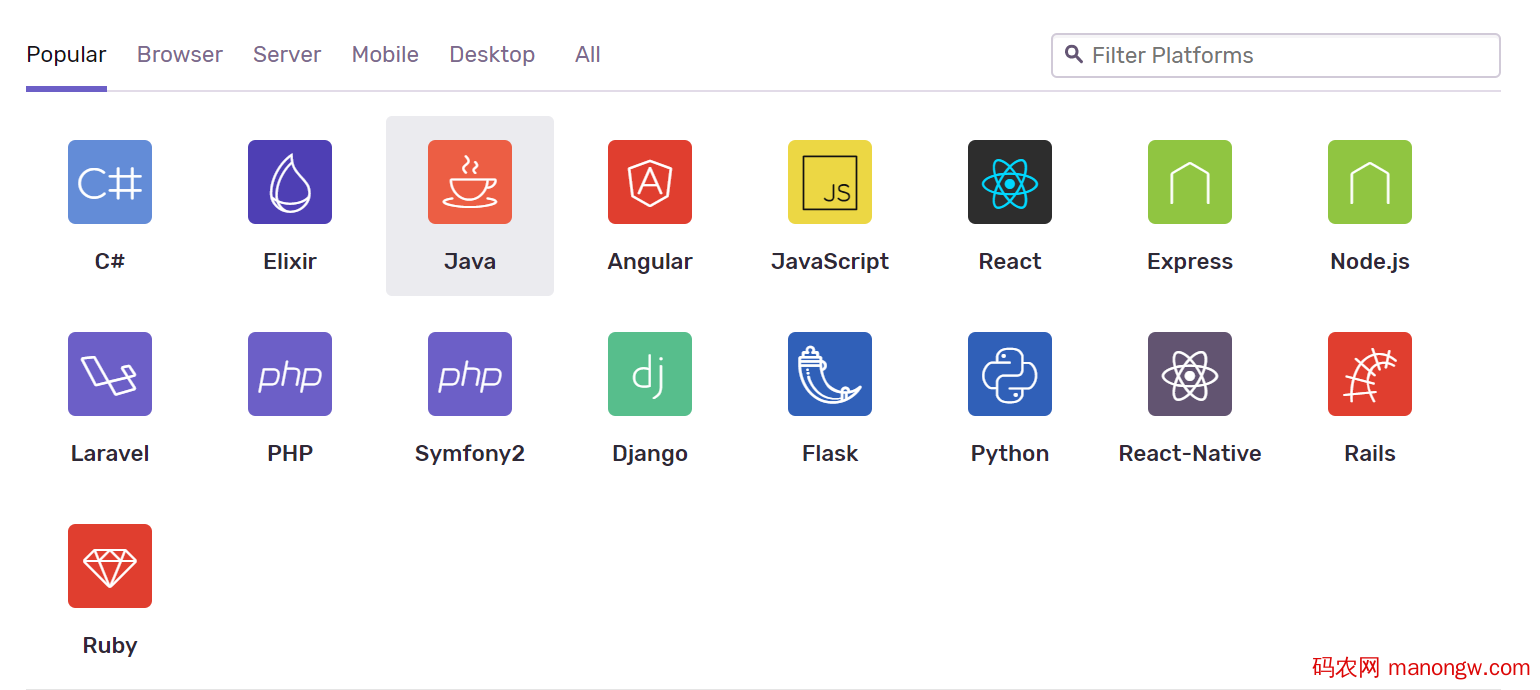1540x690 pixels.
Task: Switch to the All tab
Action: (x=588, y=55)
